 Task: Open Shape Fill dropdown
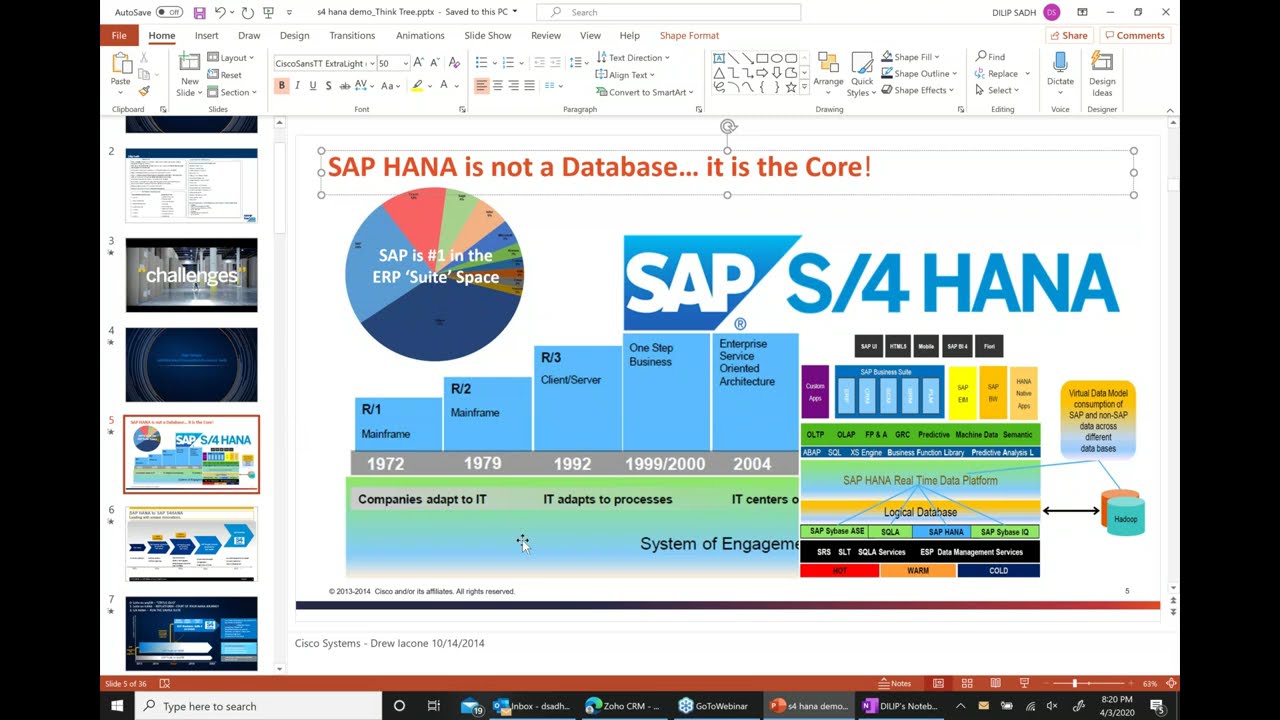pyautogui.click(x=910, y=57)
